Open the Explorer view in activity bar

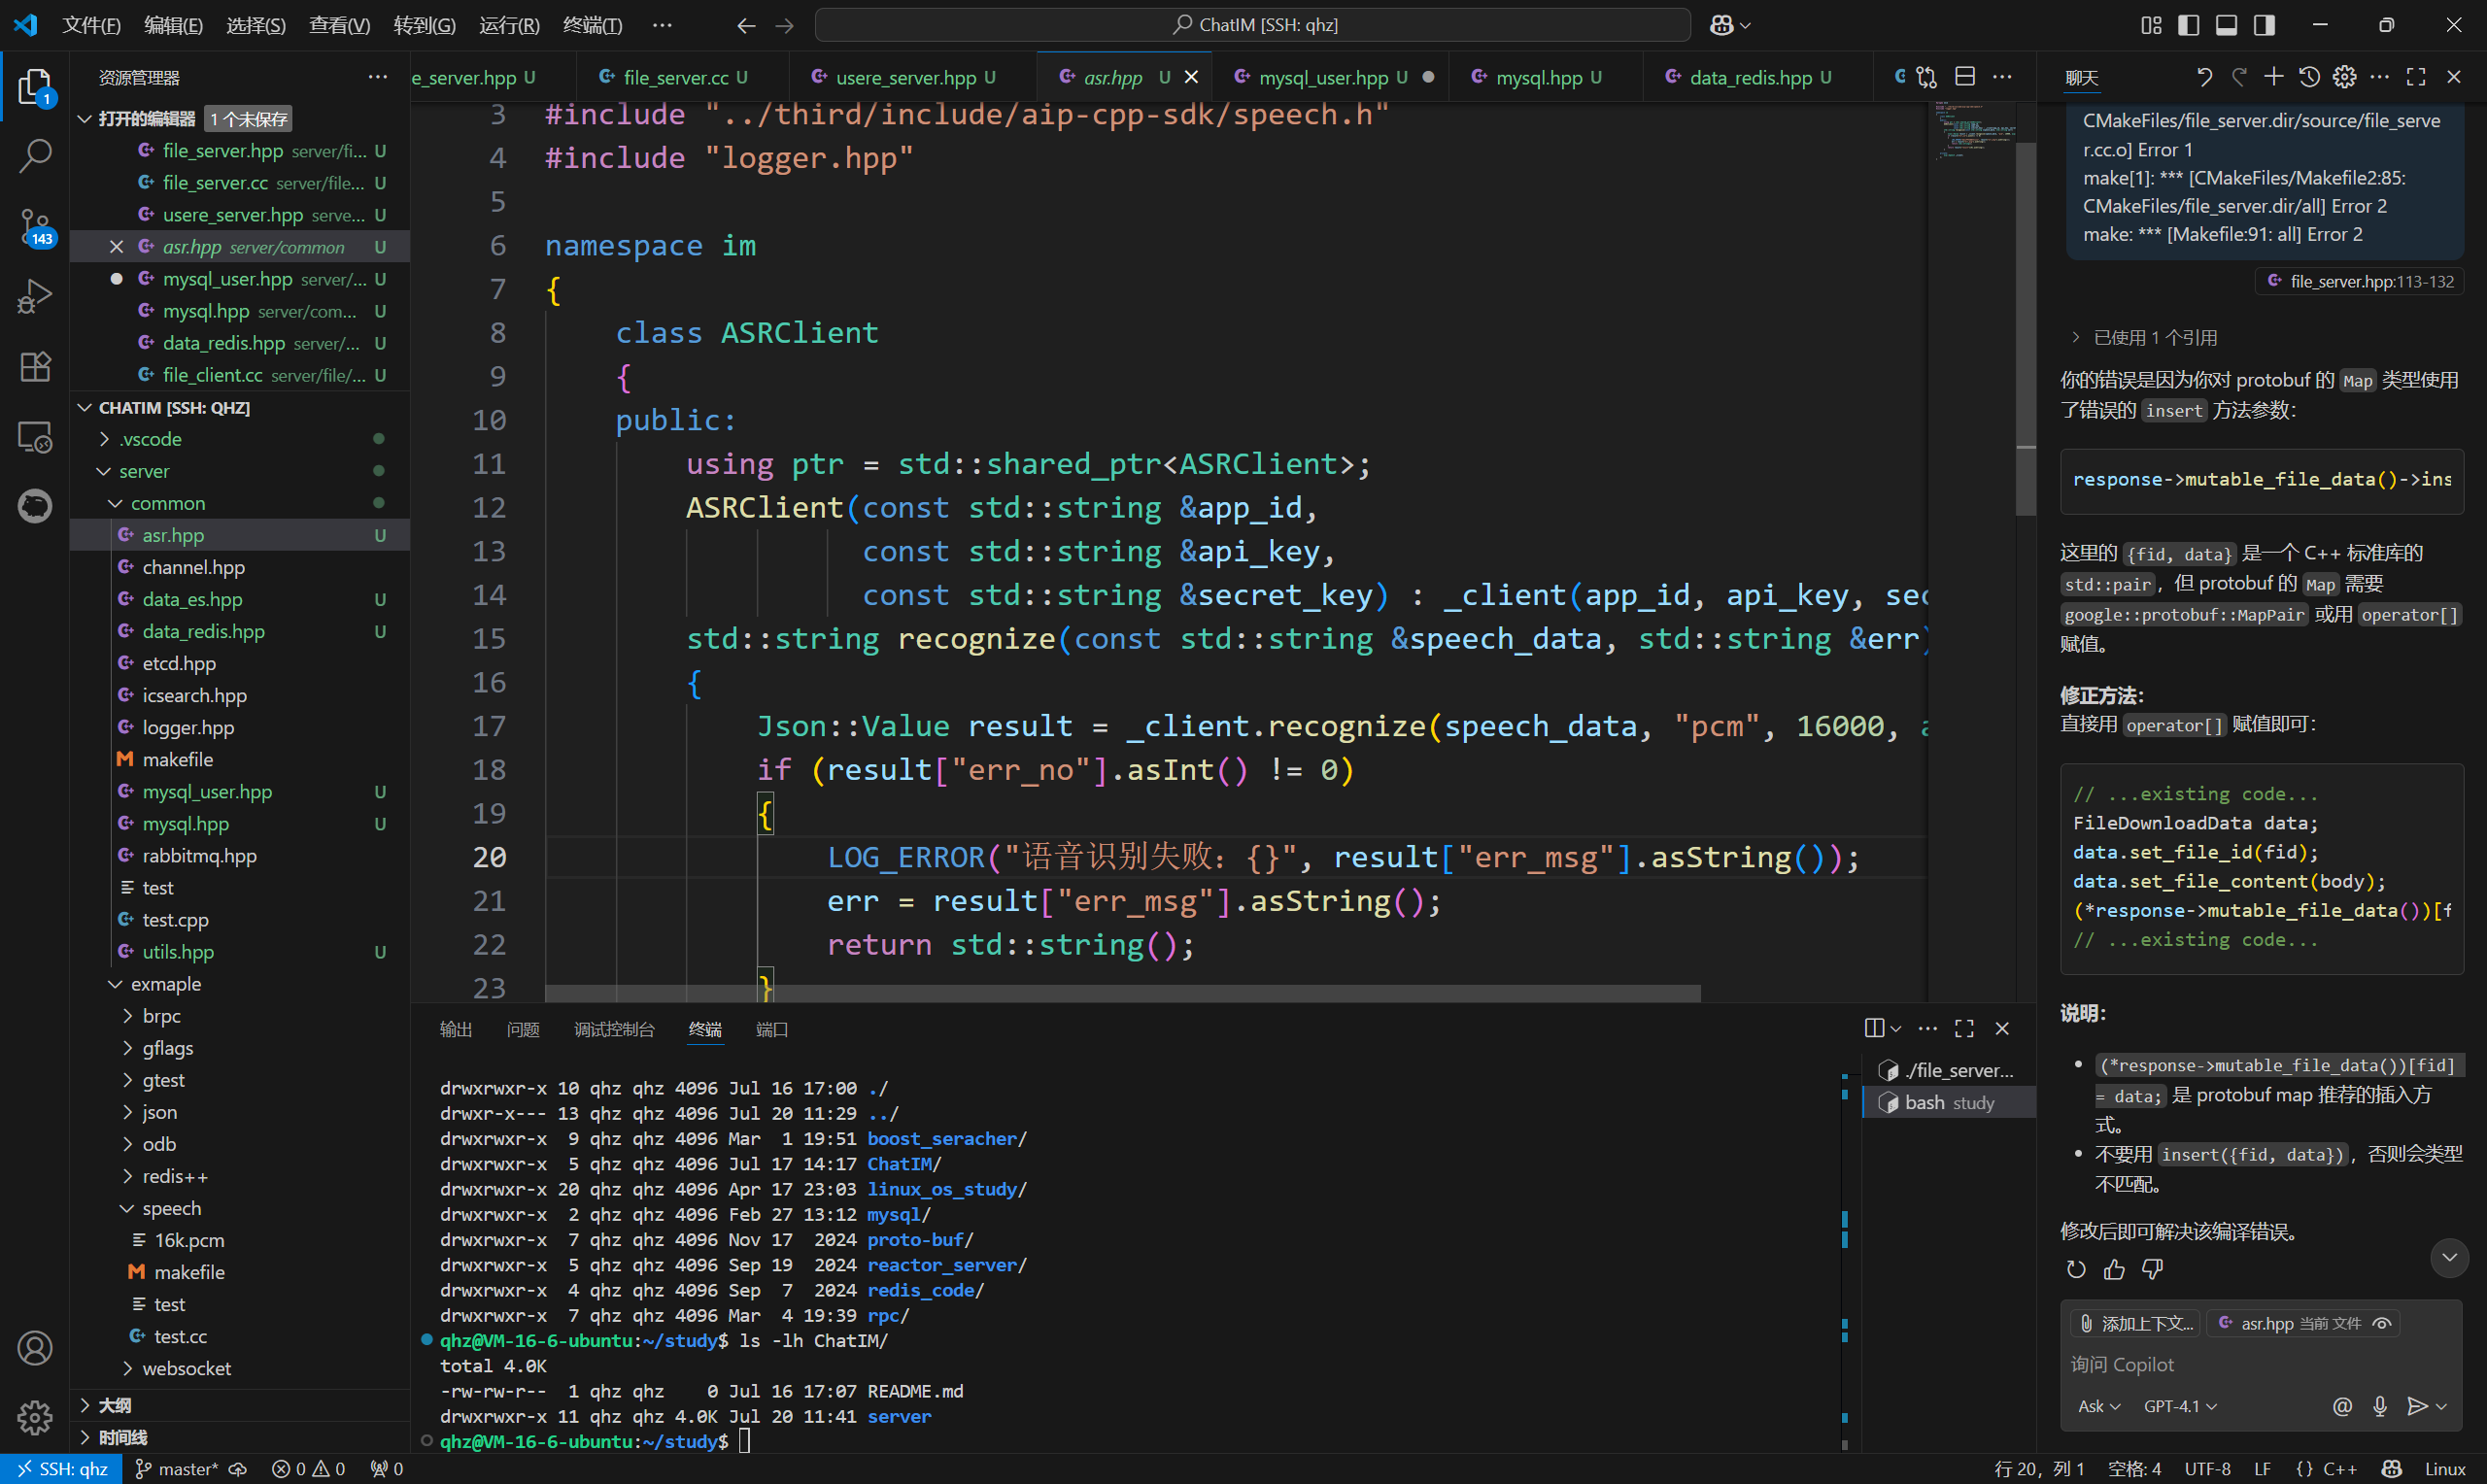[35, 87]
